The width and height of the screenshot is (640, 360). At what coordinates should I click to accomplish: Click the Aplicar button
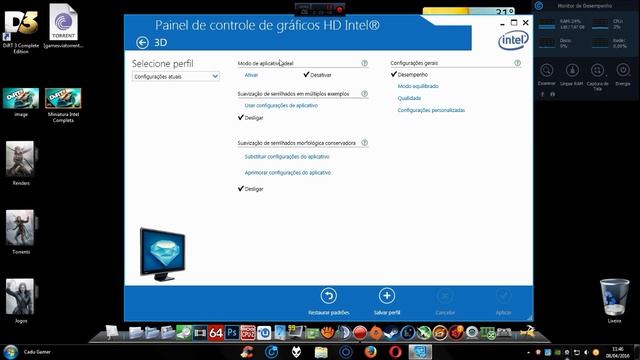click(x=503, y=302)
